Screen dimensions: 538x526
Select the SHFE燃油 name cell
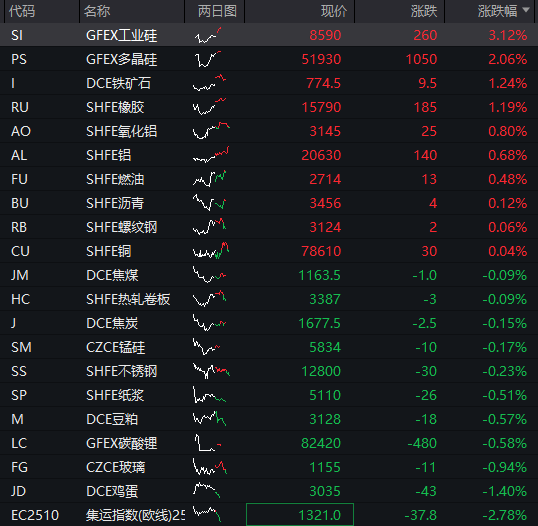115,179
